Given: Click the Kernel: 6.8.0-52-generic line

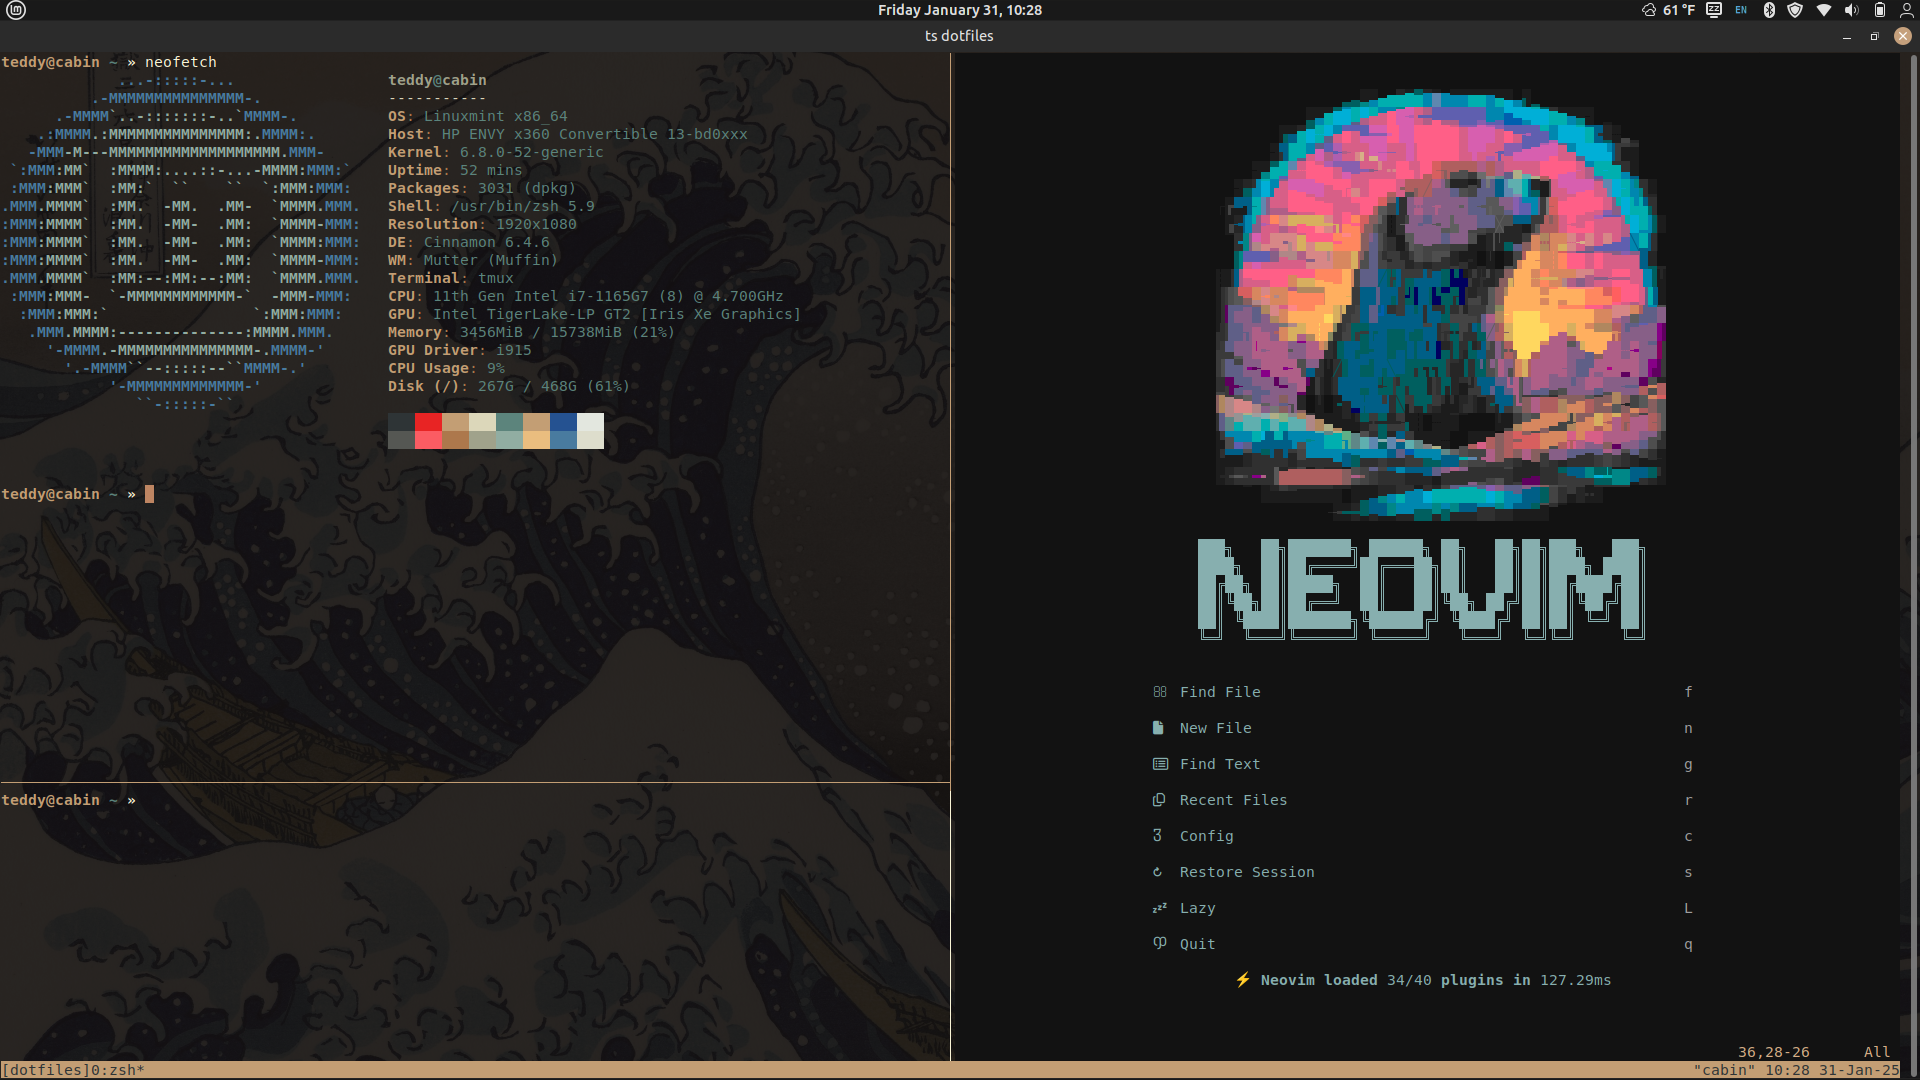Looking at the screenshot, I should tap(496, 152).
